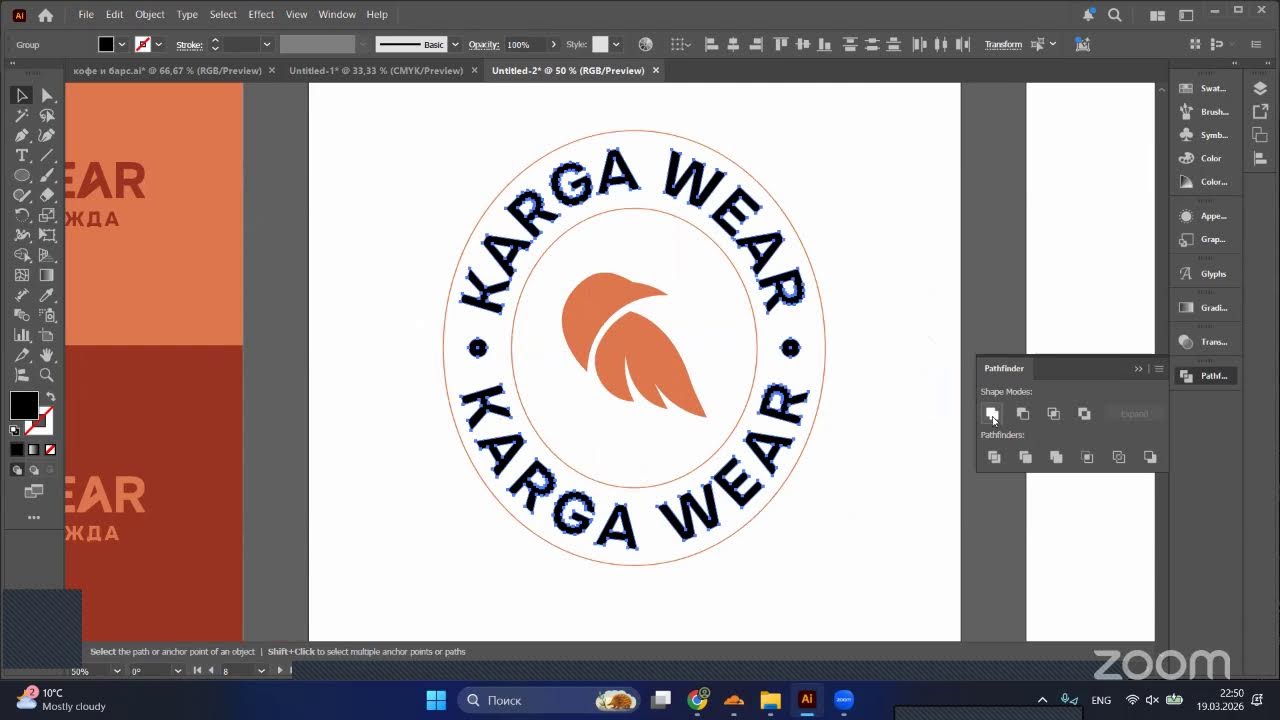Click the Opacity label link
This screenshot has height=720, width=1280.
point(484,45)
